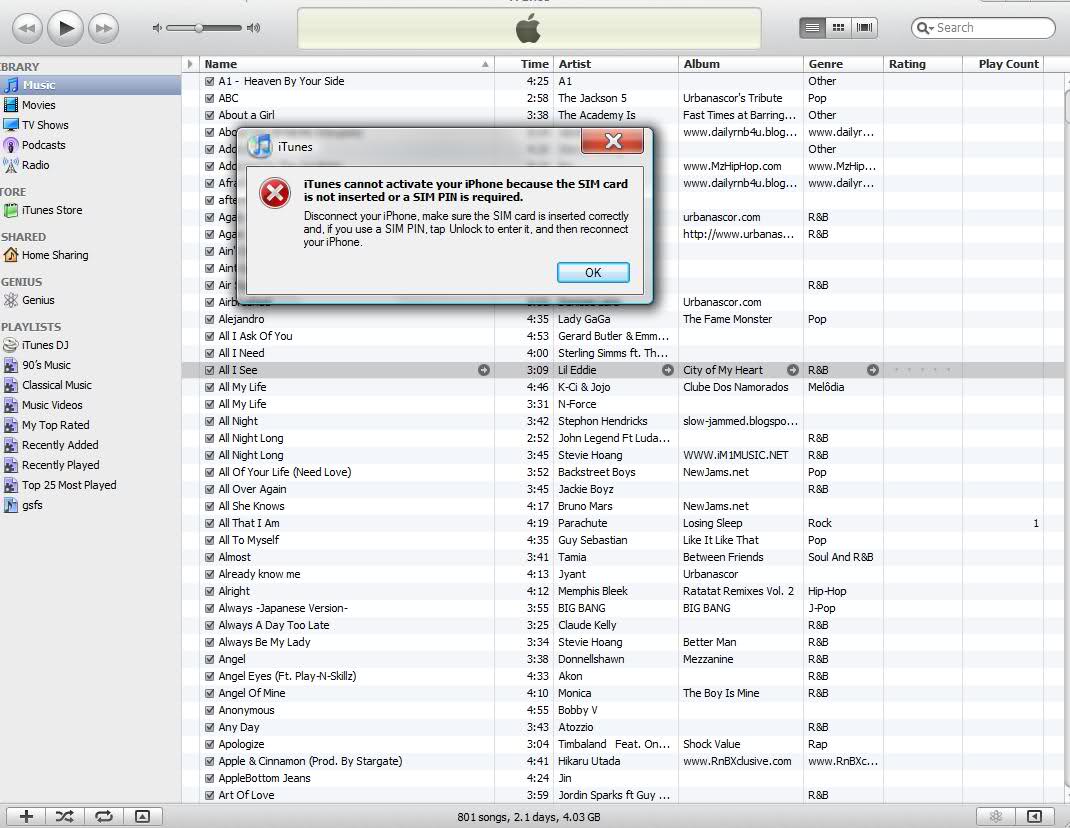Viewport: 1070px width, 828px height.
Task: Close the iTunes error dialog
Action: click(x=612, y=141)
